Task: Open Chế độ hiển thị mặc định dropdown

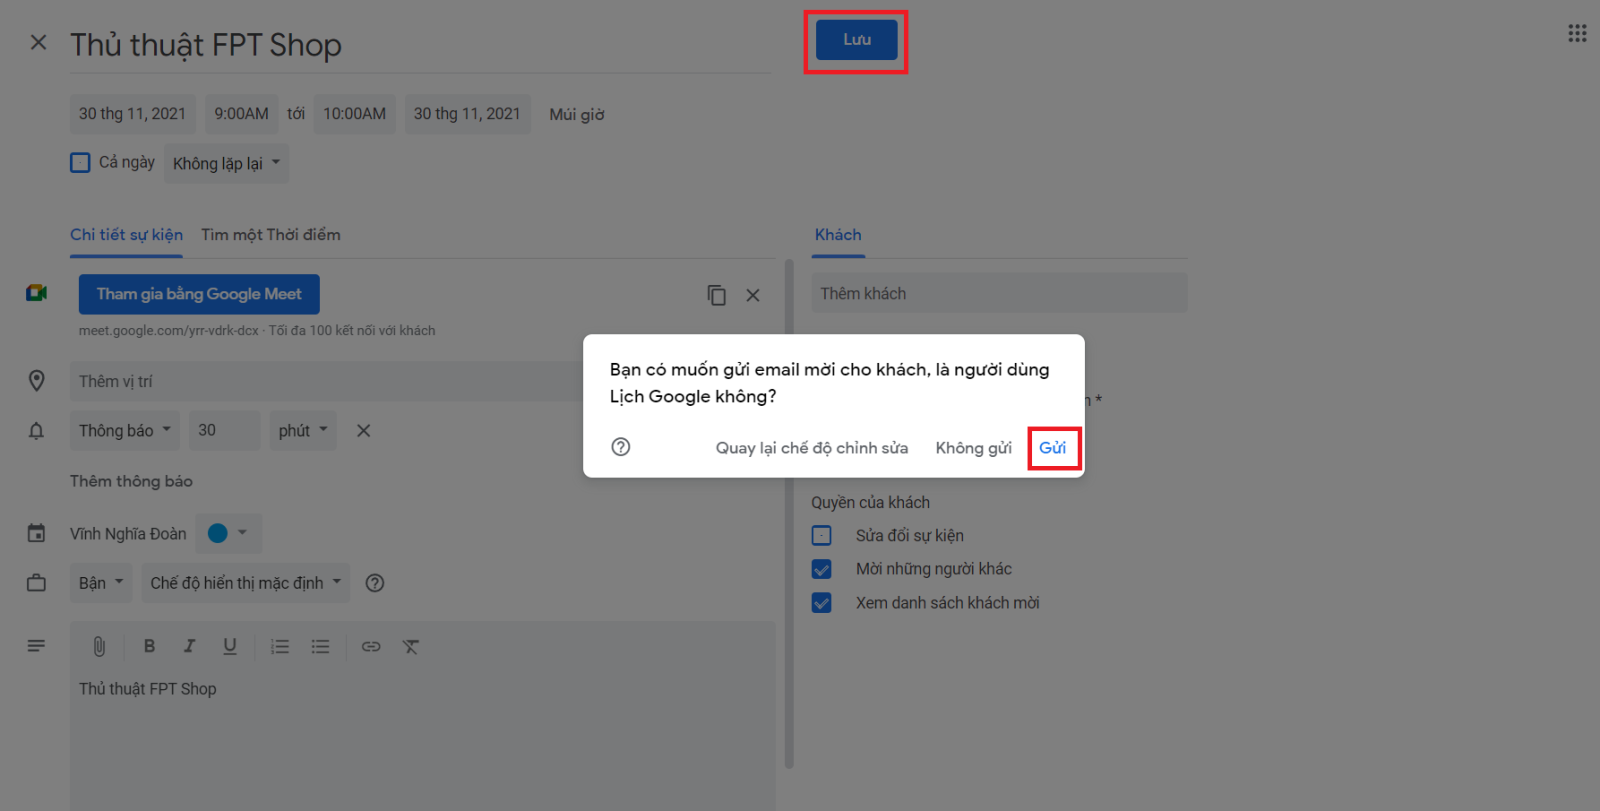Action: [246, 583]
